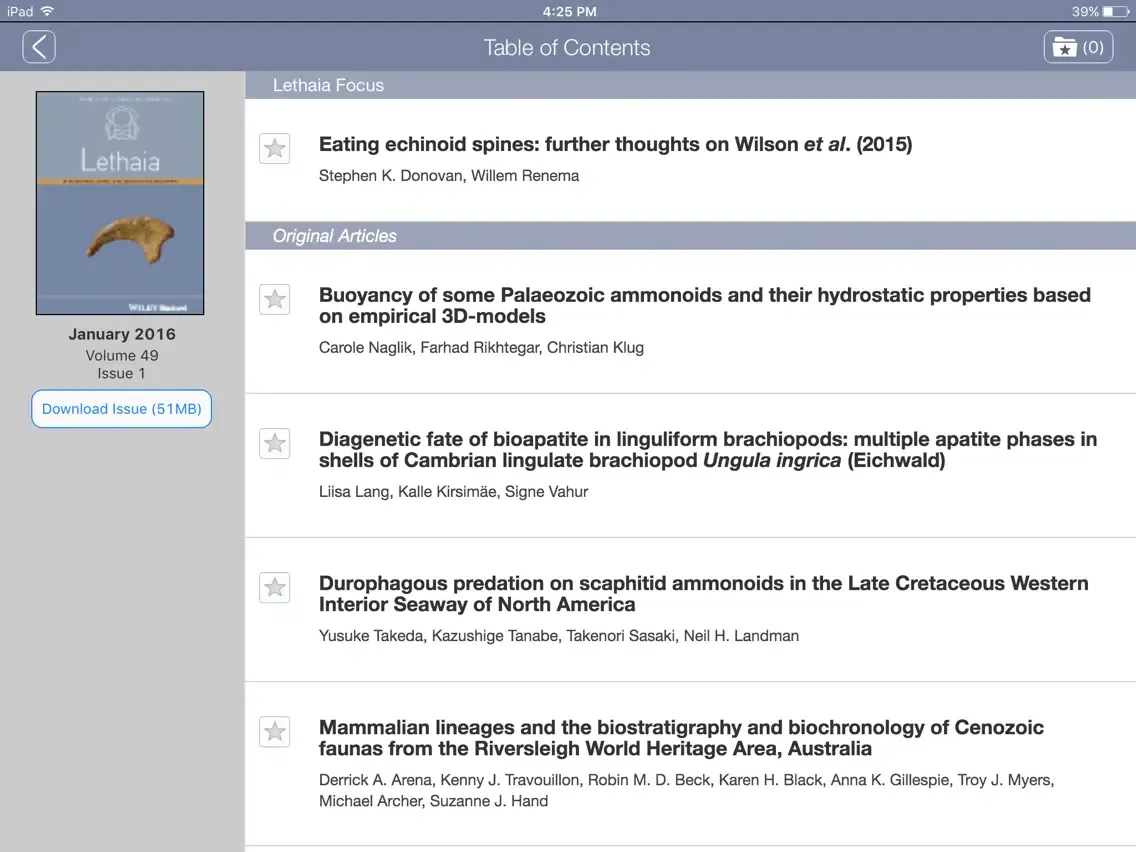Select the "Original Articles" section header
The width and height of the screenshot is (1136, 852).
[x=334, y=236]
